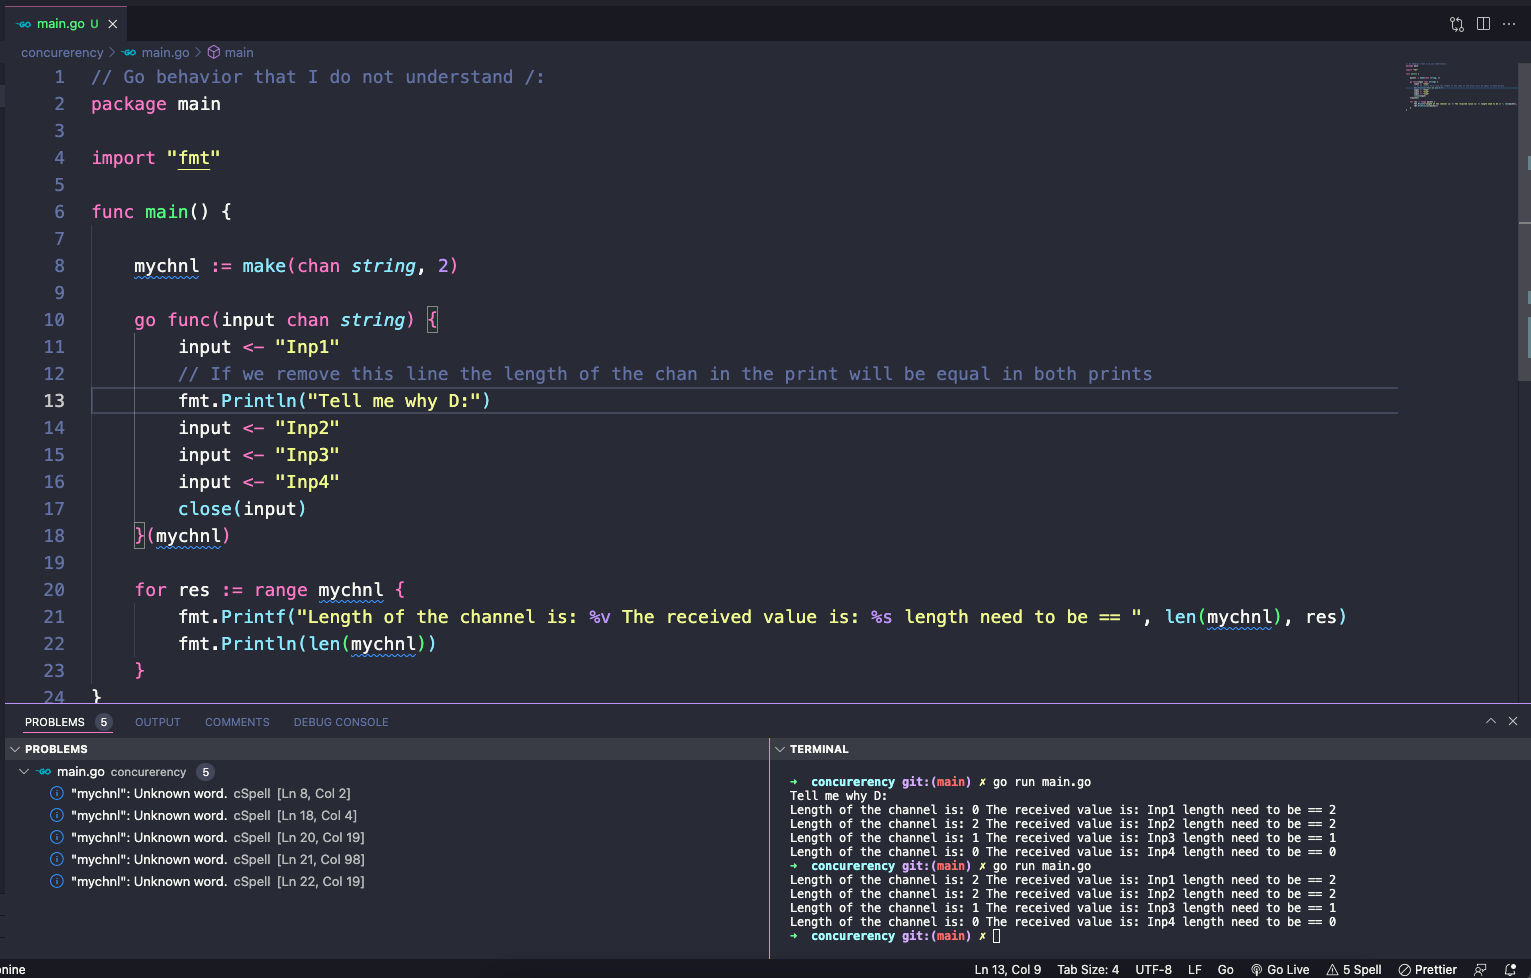Select language mode Go in status bar
Image resolution: width=1531 pixels, height=978 pixels.
coord(1226,970)
